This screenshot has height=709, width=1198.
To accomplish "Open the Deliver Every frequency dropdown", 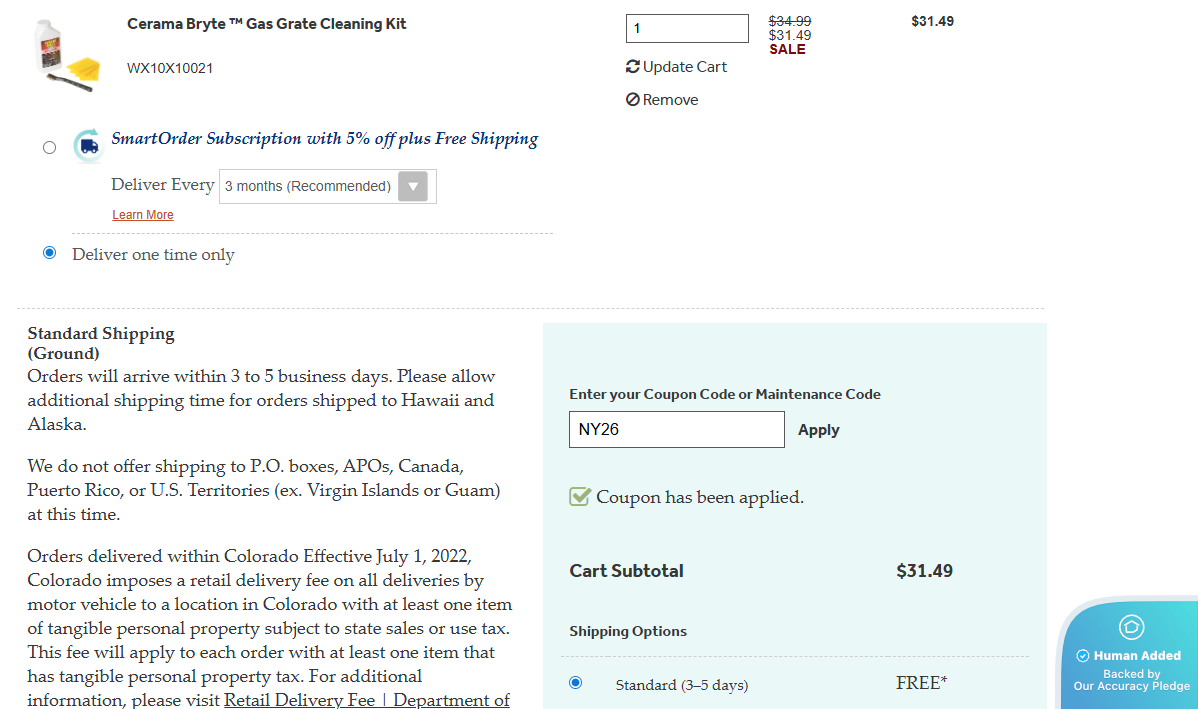I will click(308, 186).
